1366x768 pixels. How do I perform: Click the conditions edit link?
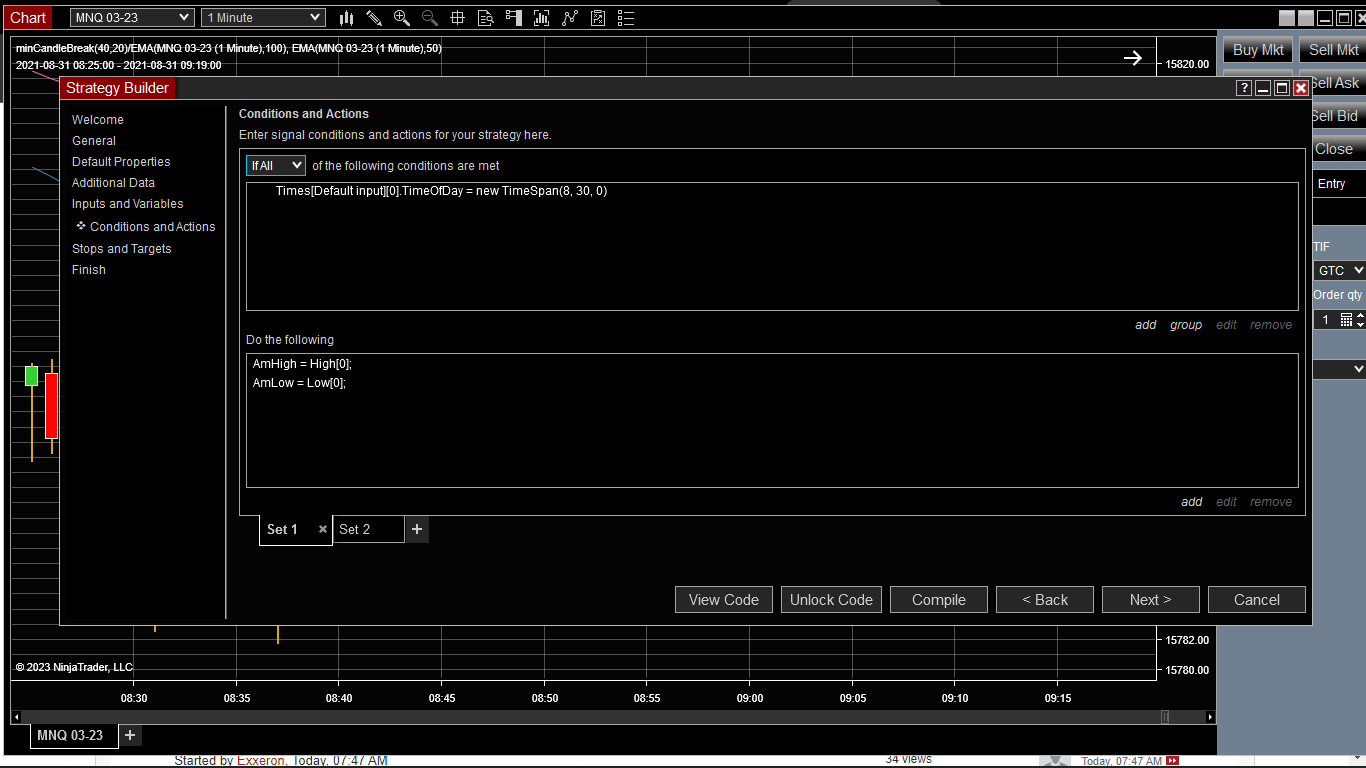pyautogui.click(x=1226, y=325)
